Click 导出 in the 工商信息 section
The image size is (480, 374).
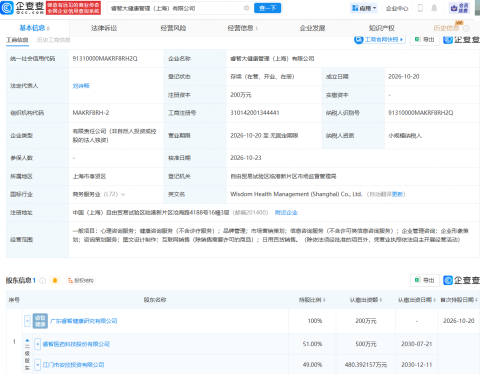(425, 39)
